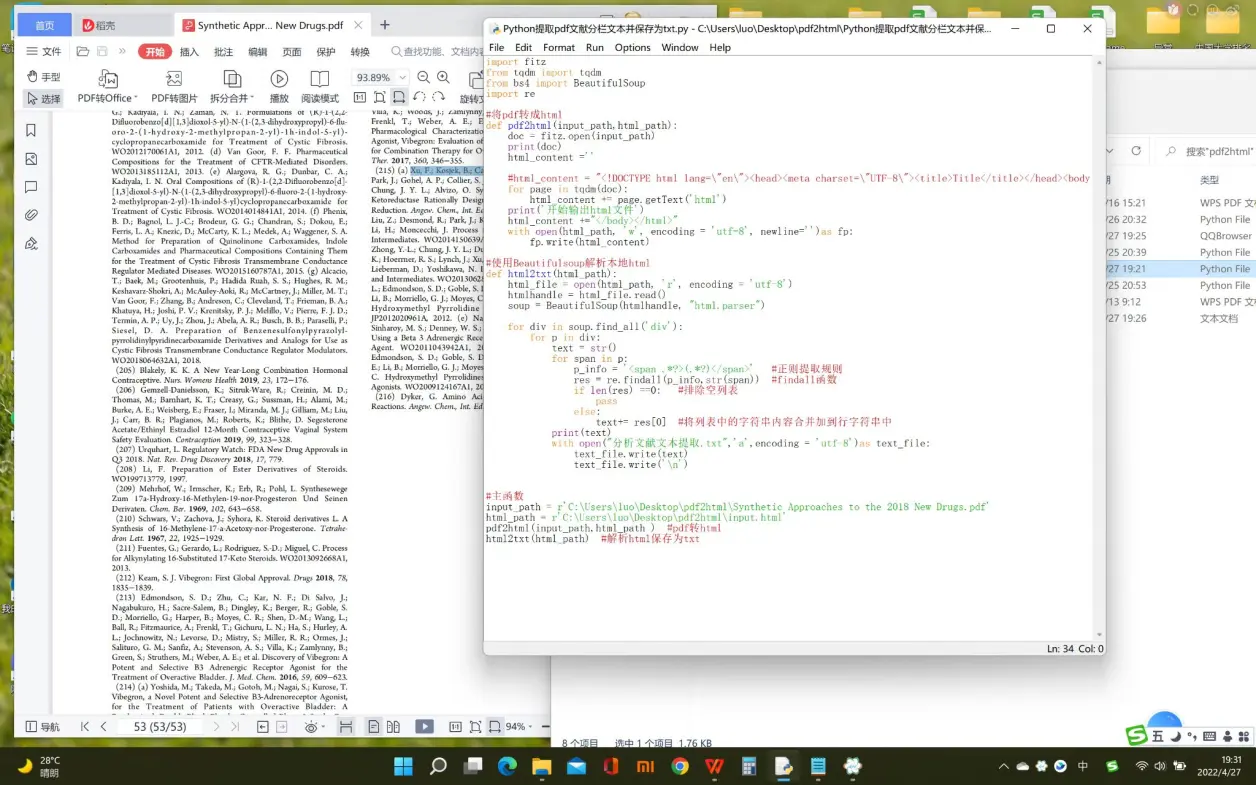Screen dimensions: 1256x785
Task: Click the Explorer search box for pdf2html
Action: coord(1209,152)
